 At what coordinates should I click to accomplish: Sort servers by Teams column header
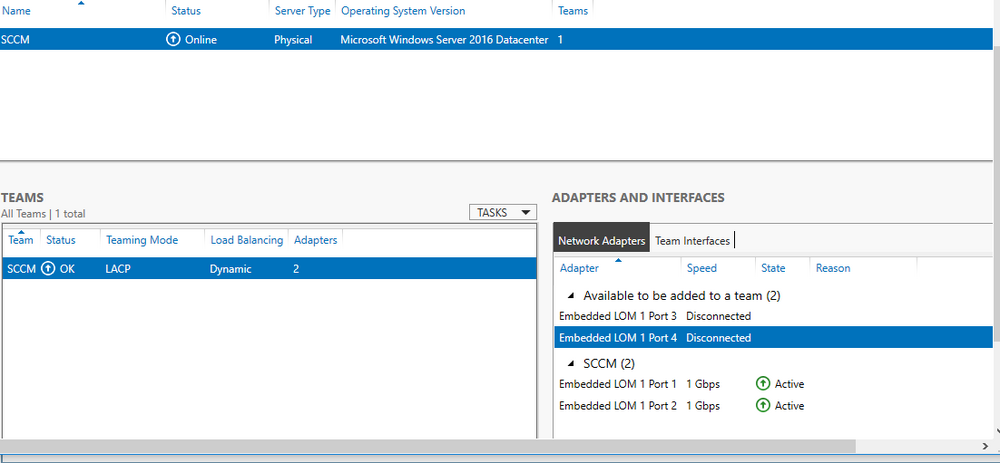click(573, 11)
